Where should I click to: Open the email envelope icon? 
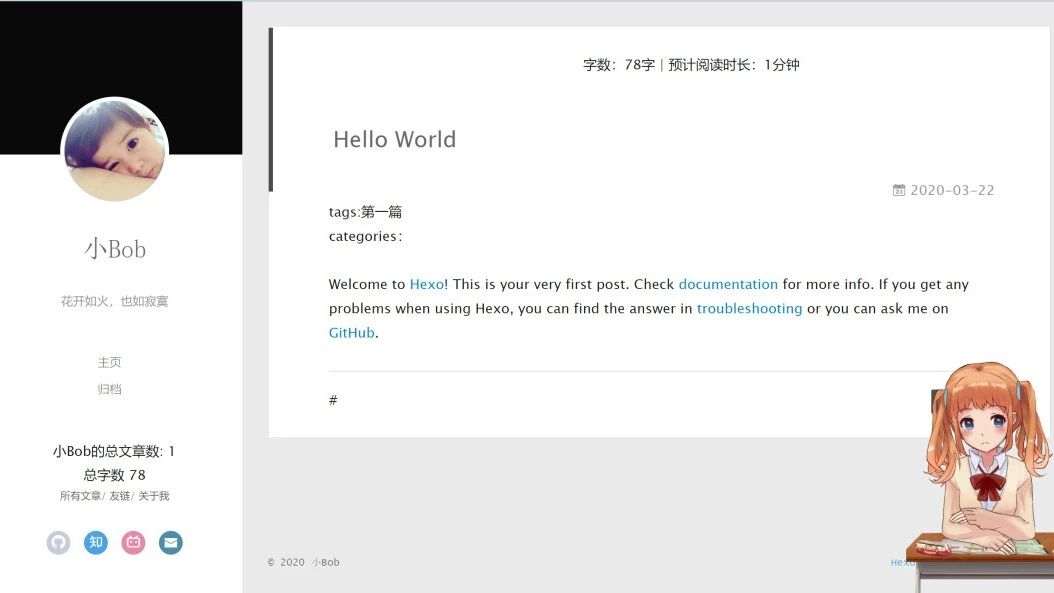171,543
